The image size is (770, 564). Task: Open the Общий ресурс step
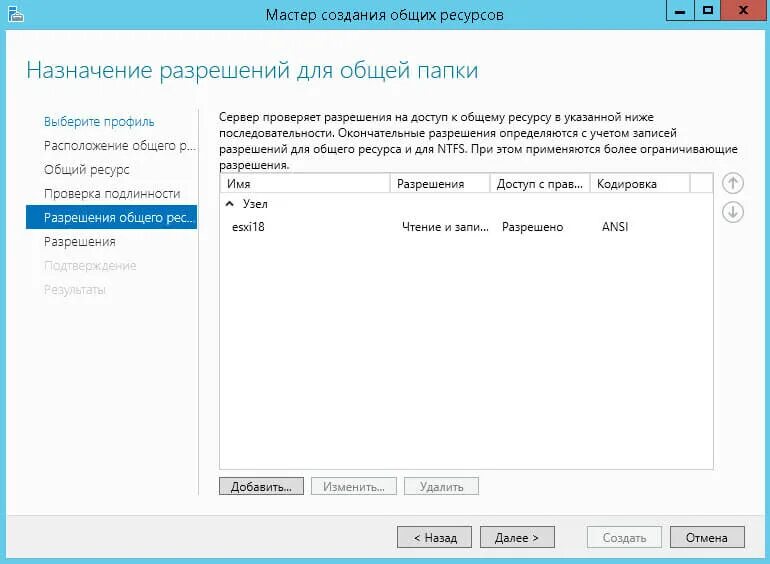[x=87, y=170]
